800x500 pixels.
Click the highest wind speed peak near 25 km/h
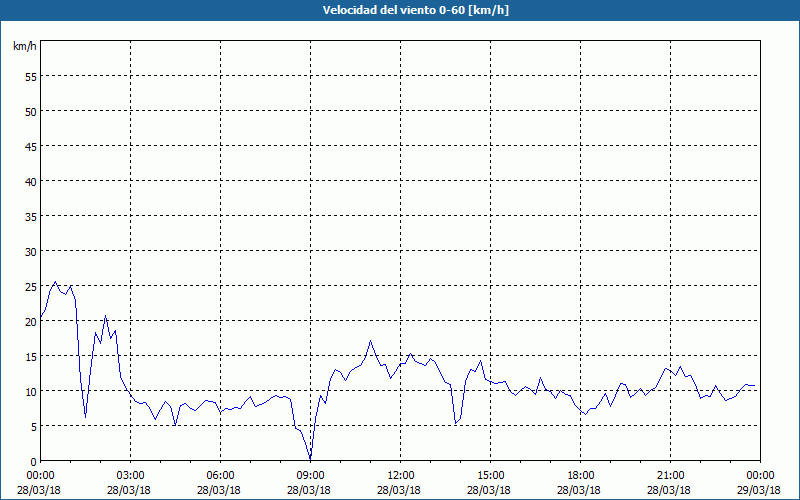(56, 282)
